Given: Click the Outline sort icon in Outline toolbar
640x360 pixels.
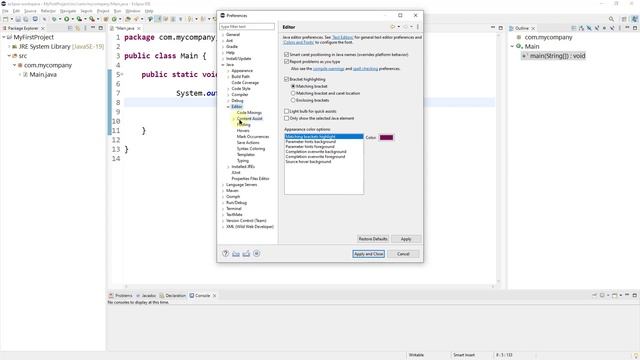Looking at the screenshot, I should click(x=581, y=28).
